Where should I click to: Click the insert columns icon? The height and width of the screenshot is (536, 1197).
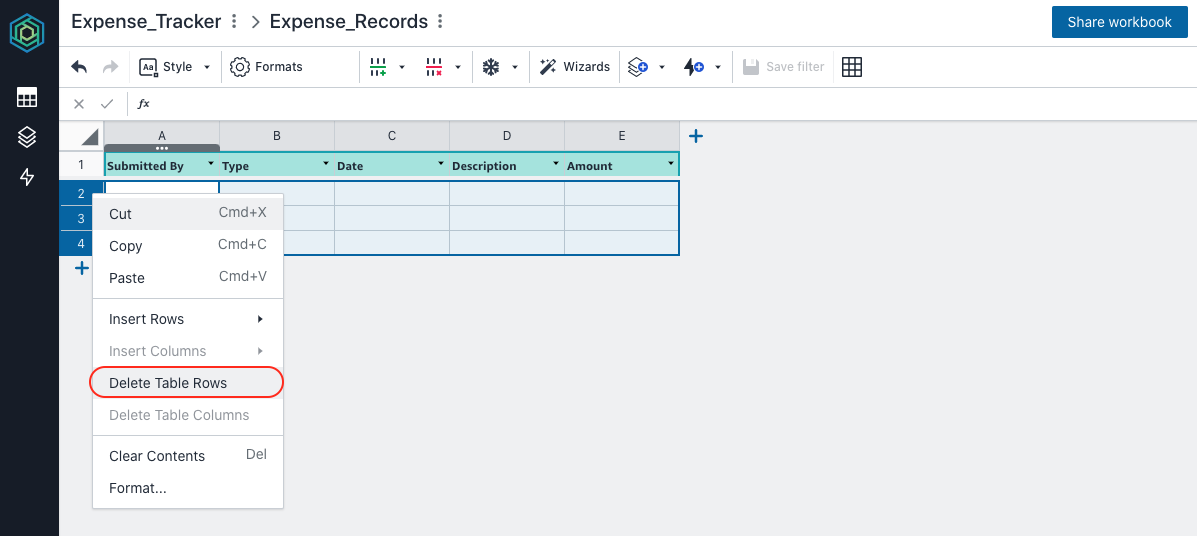[378, 66]
